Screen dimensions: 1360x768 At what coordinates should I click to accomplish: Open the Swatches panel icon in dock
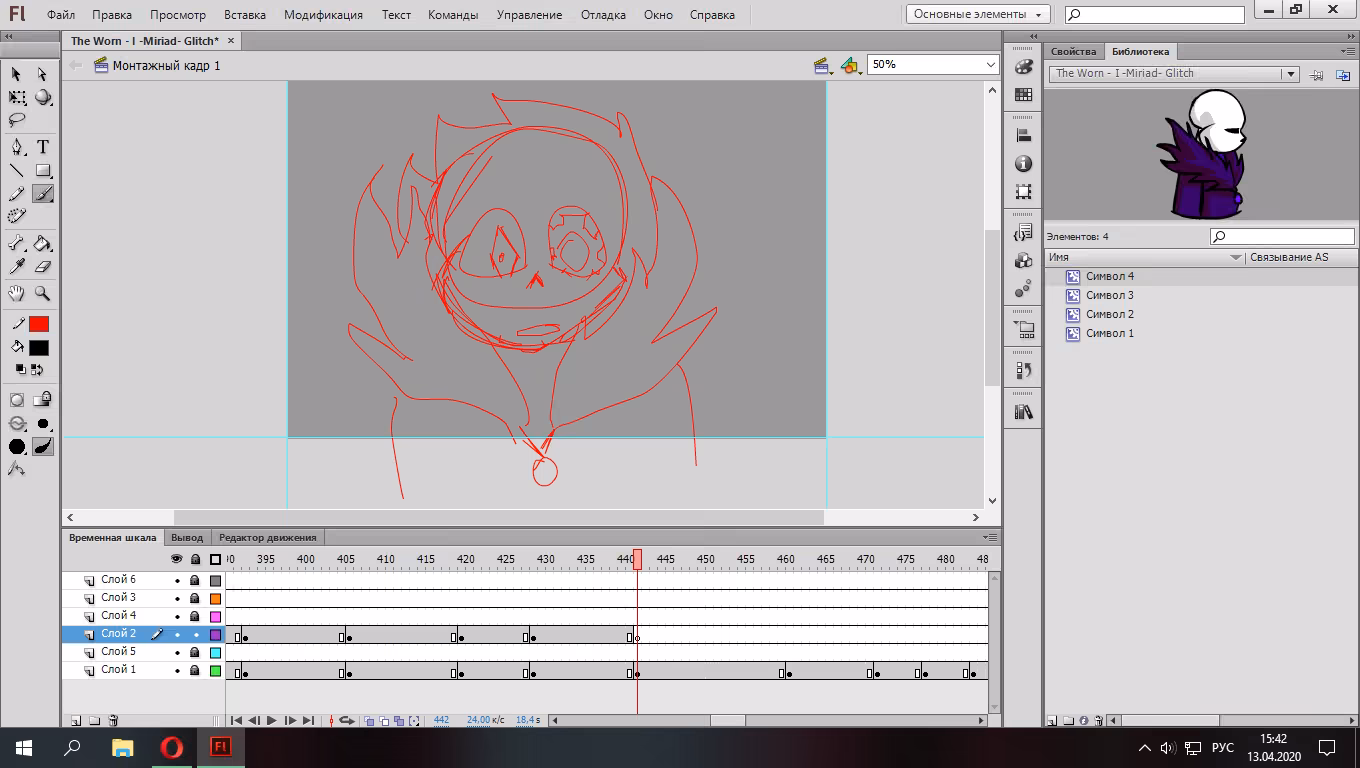point(1023,94)
